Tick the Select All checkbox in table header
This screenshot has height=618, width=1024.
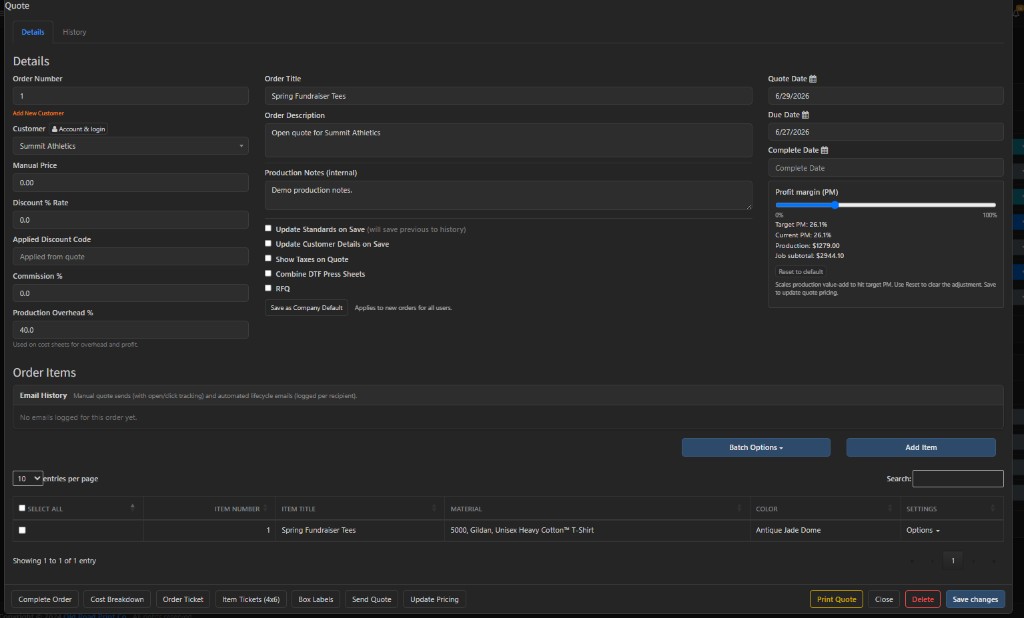[22, 508]
